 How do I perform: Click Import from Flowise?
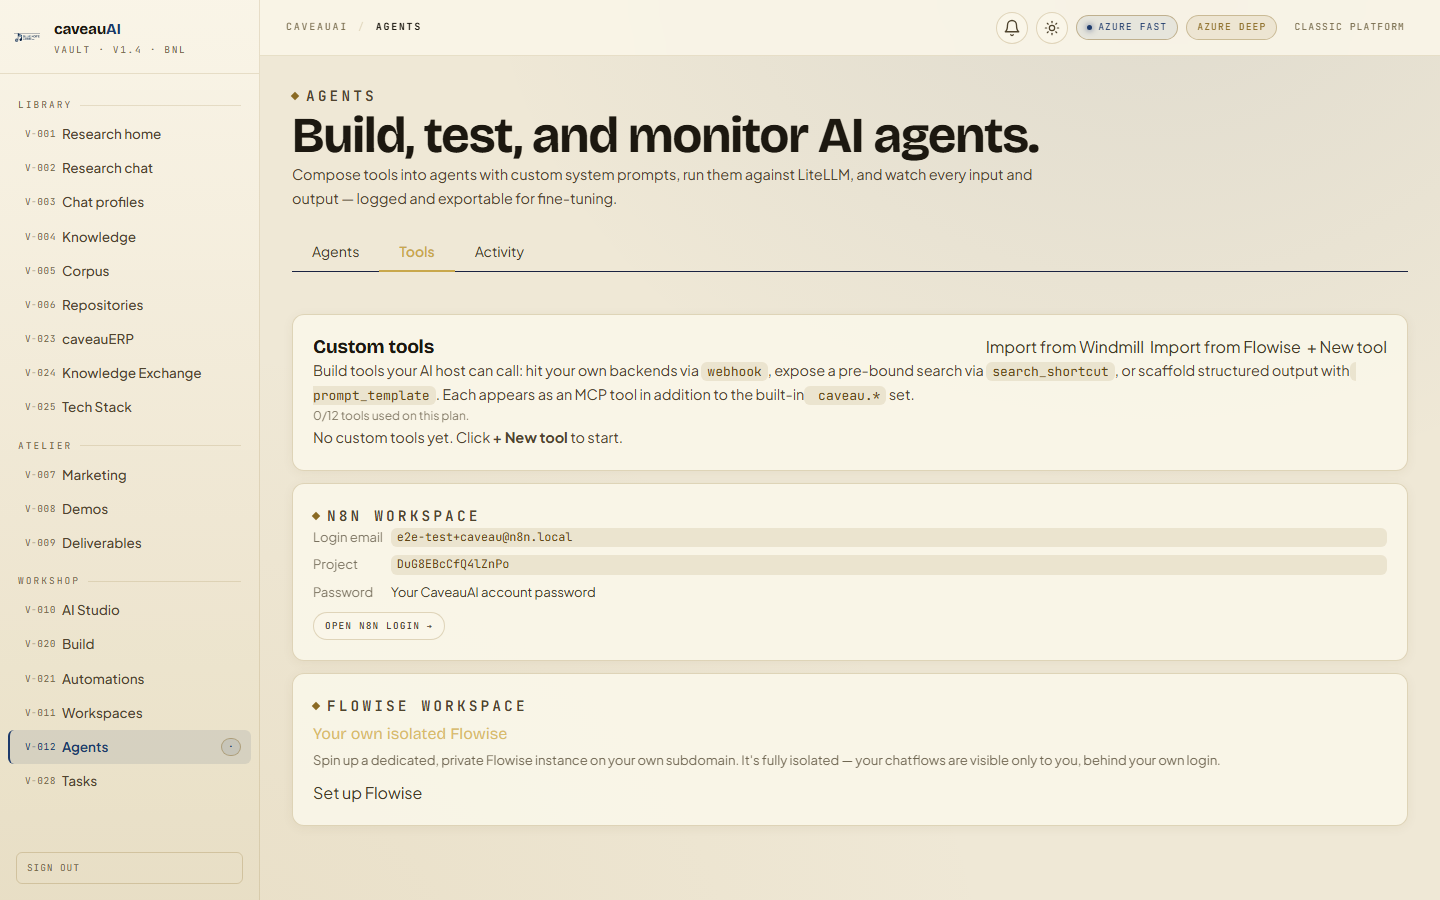pos(1225,347)
